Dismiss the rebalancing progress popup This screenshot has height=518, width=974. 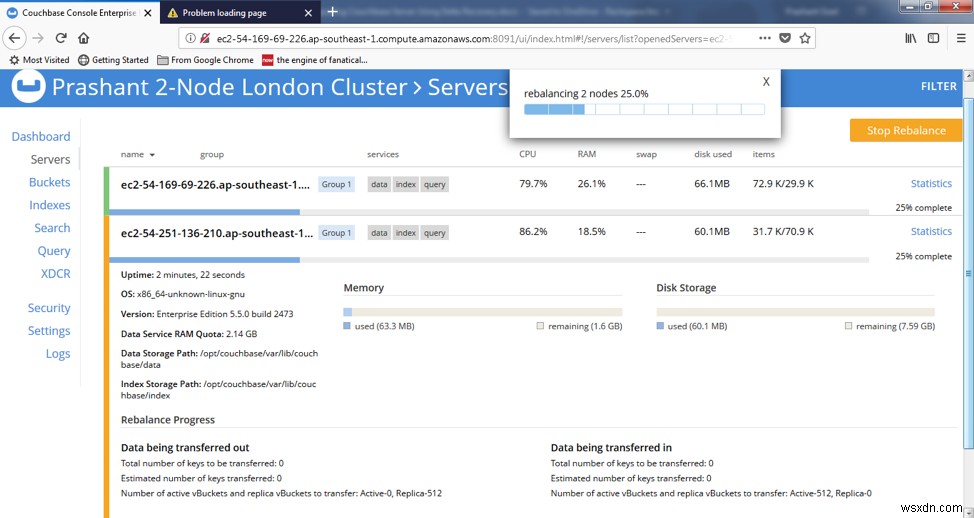(766, 81)
